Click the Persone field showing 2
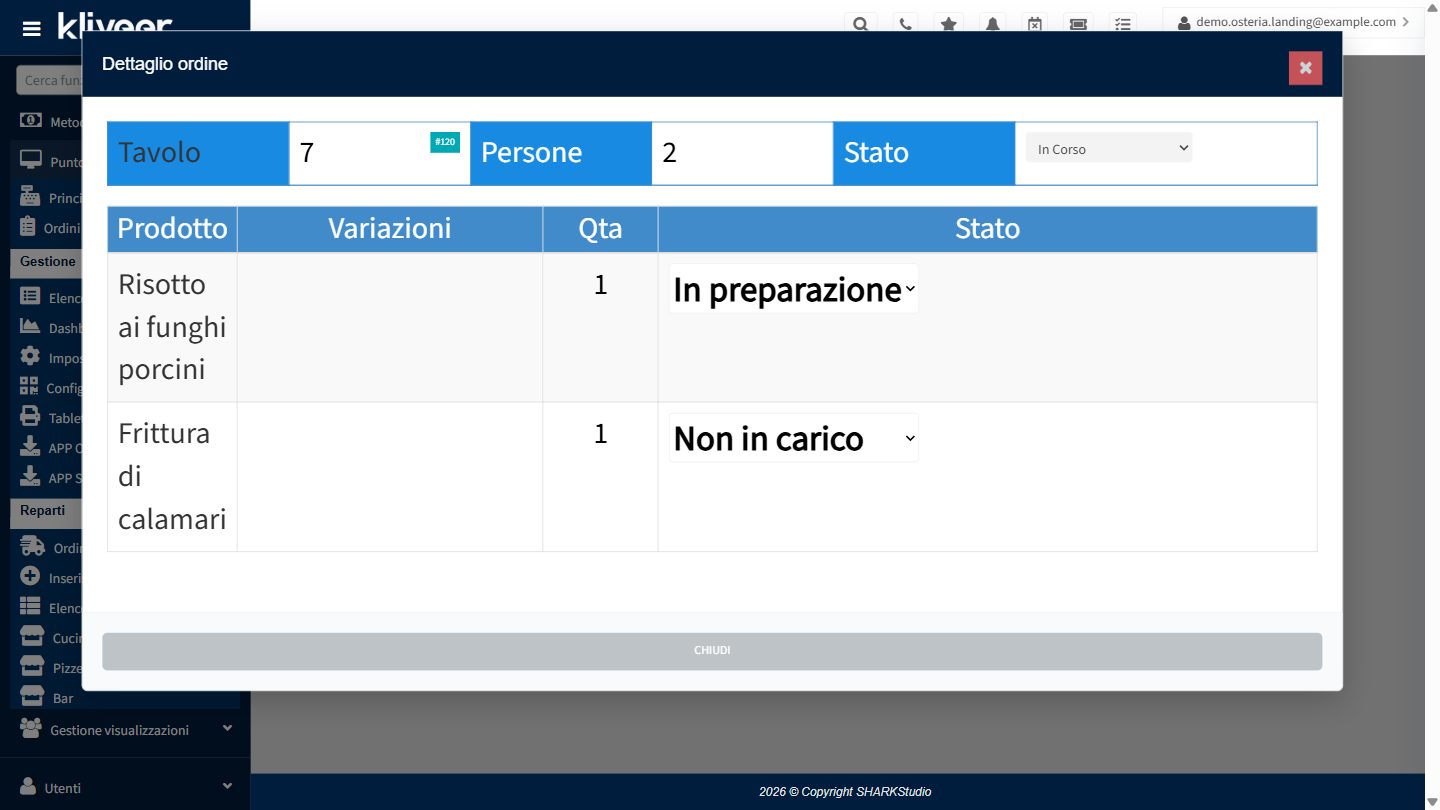The width and height of the screenshot is (1440, 810). [742, 153]
